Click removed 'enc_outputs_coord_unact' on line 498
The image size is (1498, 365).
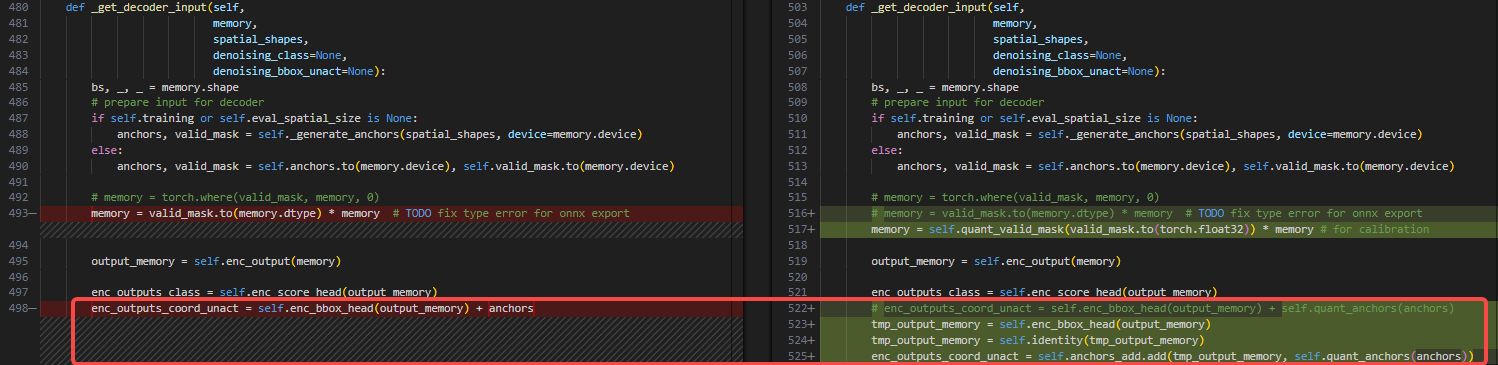tap(166, 308)
